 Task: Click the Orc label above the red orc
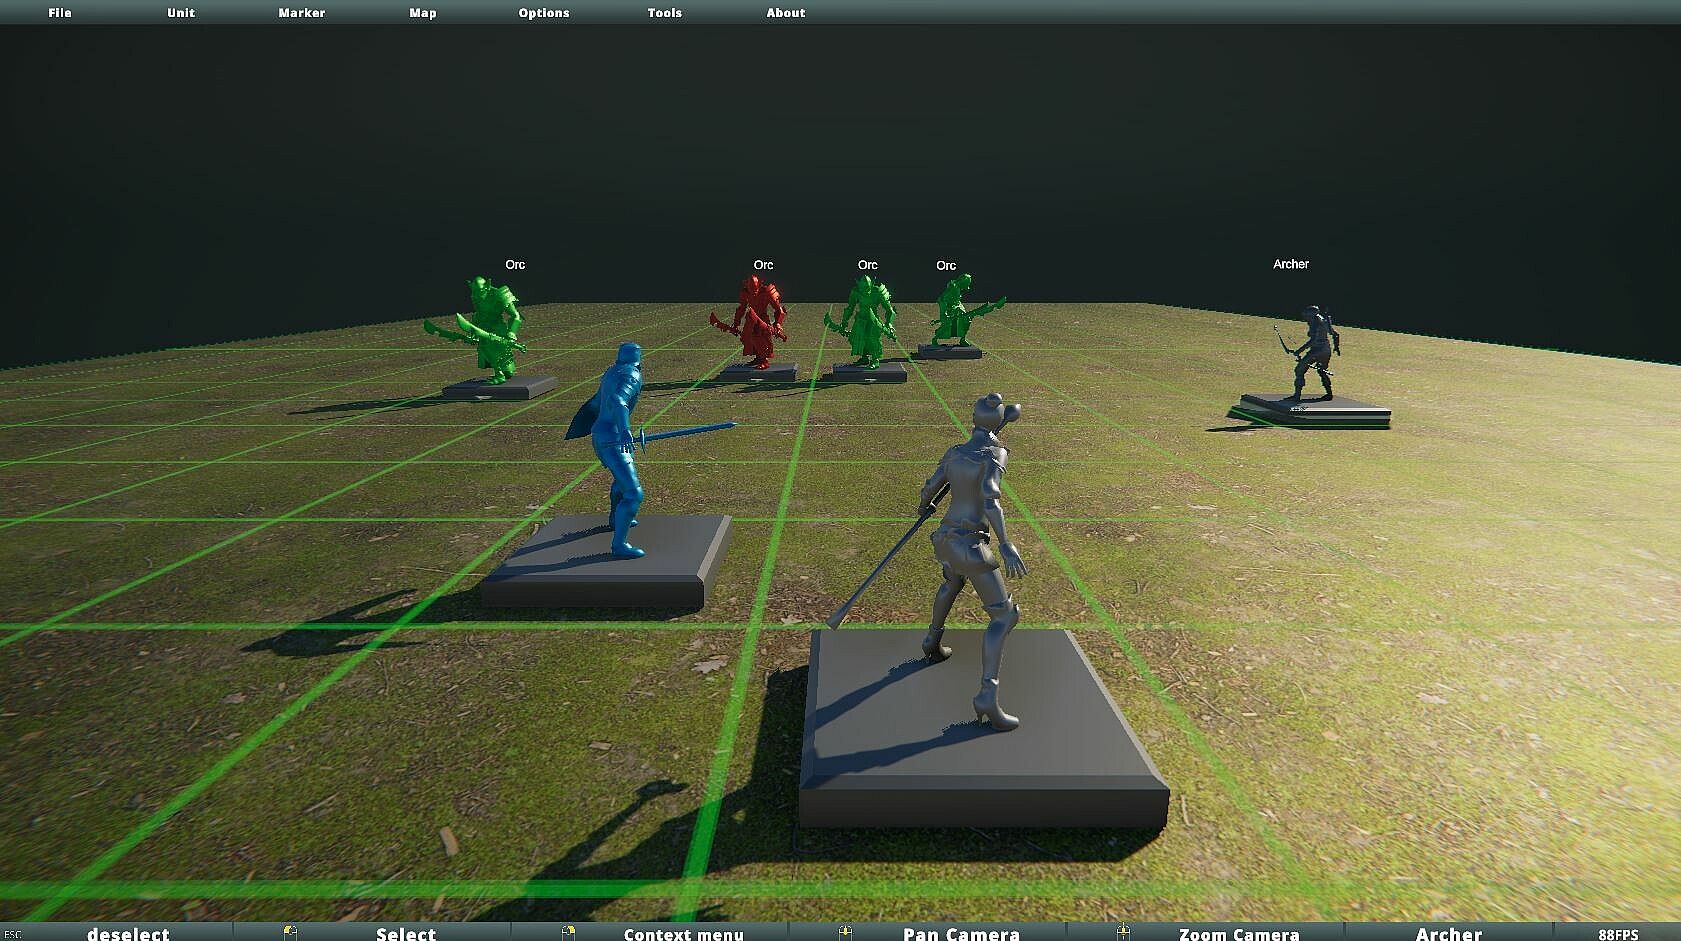pos(763,265)
